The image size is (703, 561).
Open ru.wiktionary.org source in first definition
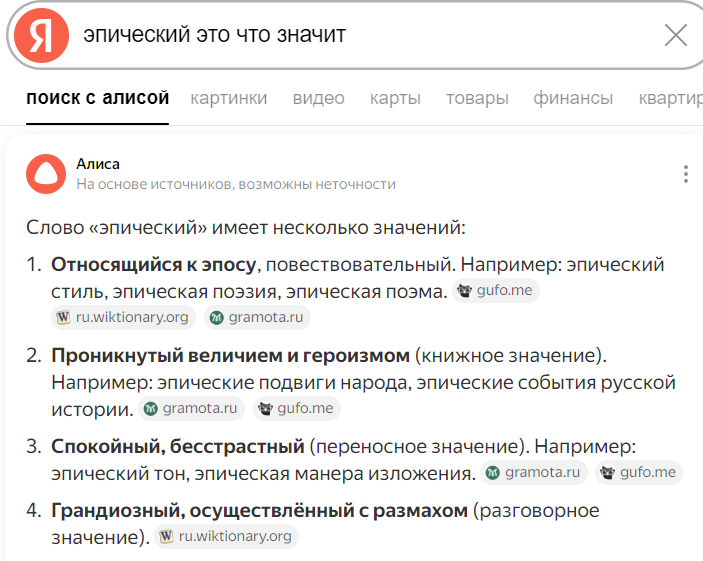coord(122,318)
